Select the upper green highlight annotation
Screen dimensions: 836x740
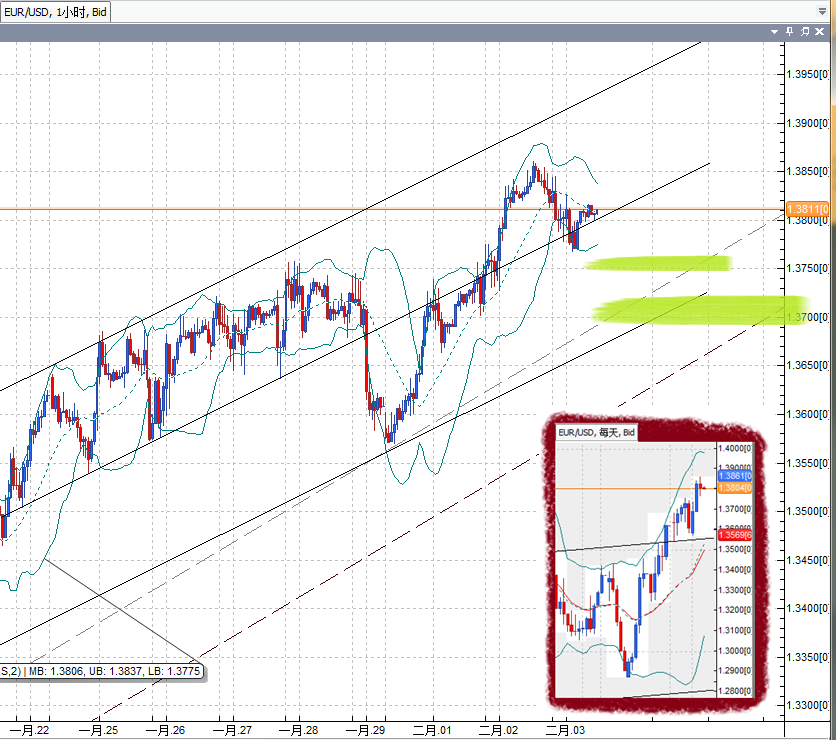click(660, 263)
